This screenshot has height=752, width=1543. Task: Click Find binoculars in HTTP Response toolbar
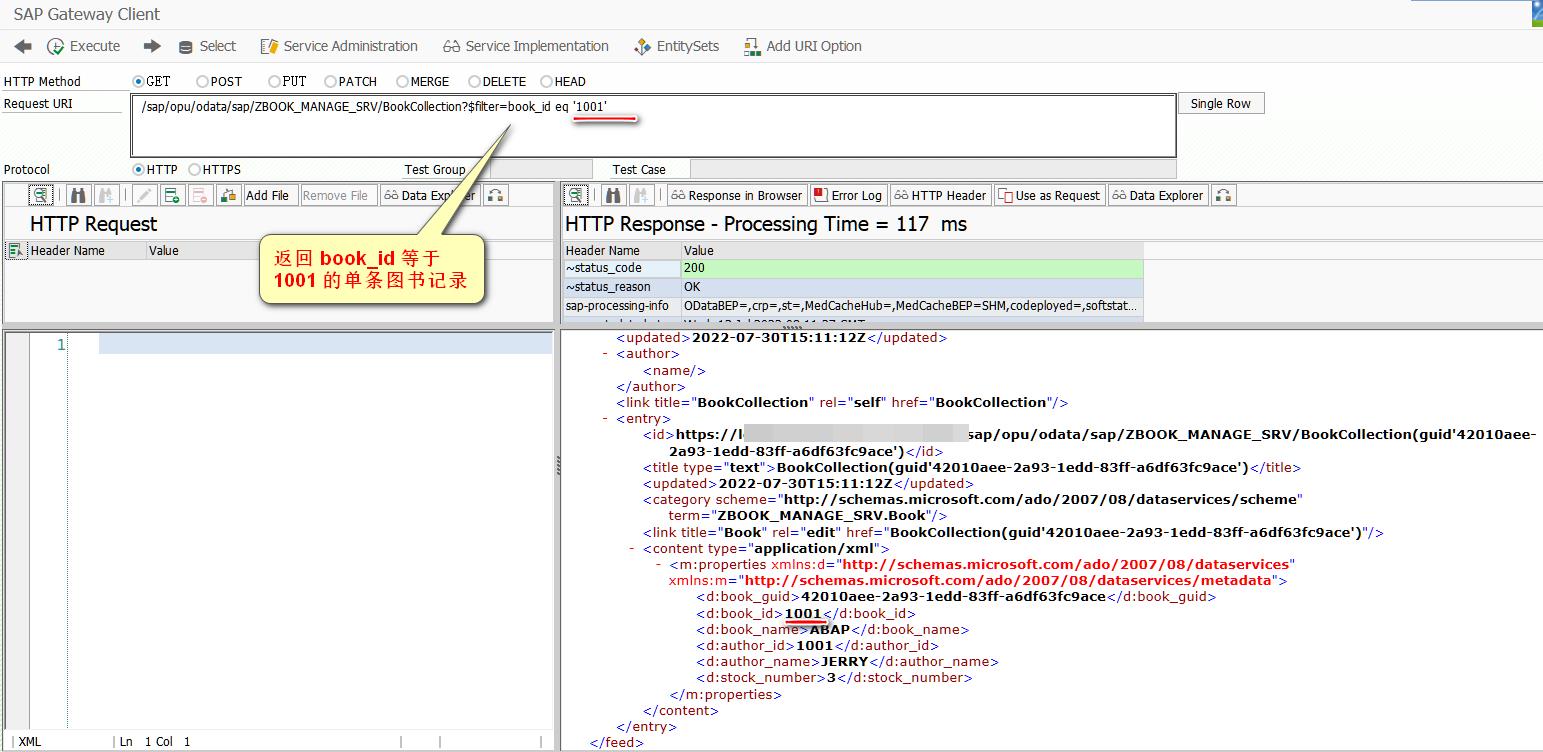pyautogui.click(x=613, y=196)
